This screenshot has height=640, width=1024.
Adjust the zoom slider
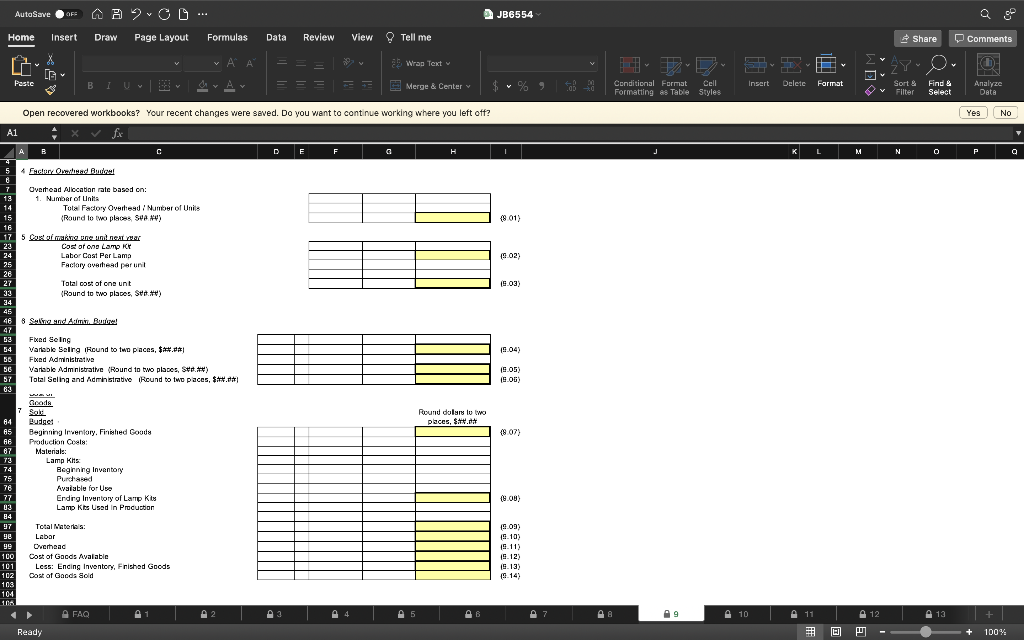tap(925, 632)
